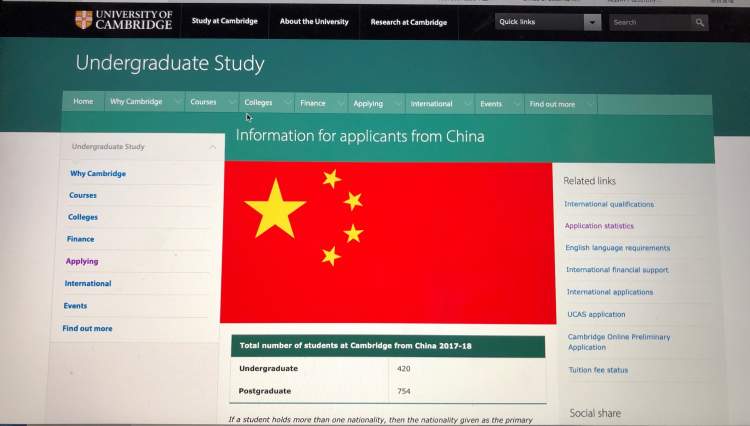Open Colleges in the left sidebar
This screenshot has width=750, height=426.
[x=83, y=217]
